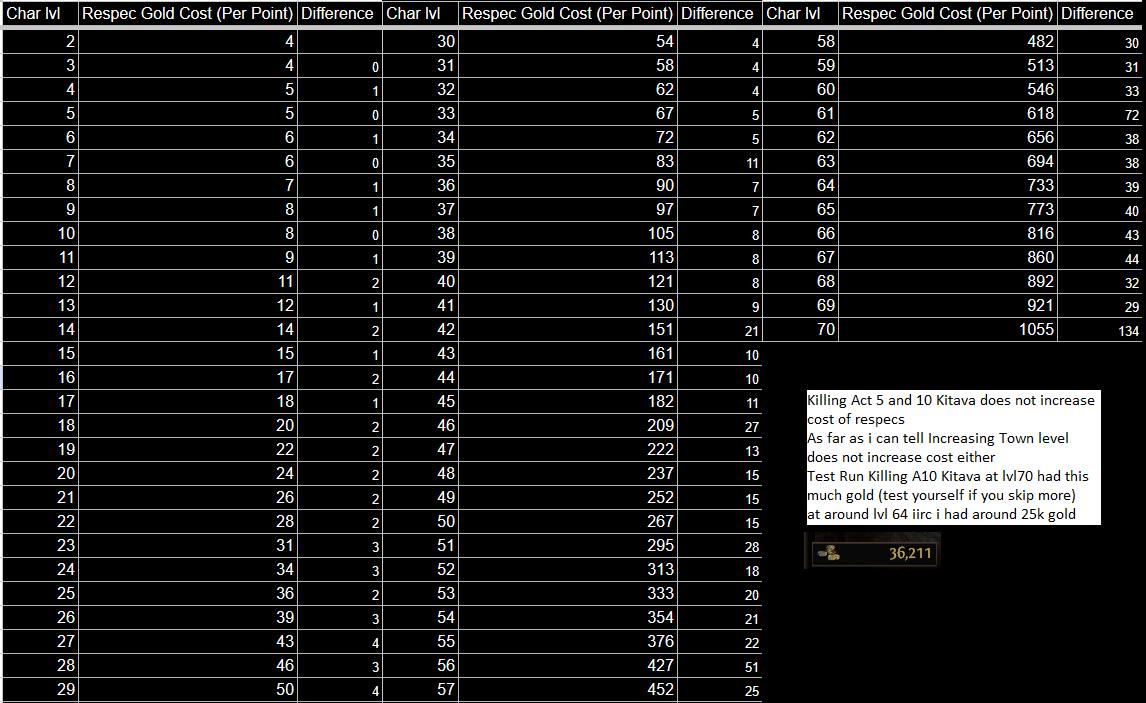
Task: Select respec cost cell 83
Action: point(568,162)
